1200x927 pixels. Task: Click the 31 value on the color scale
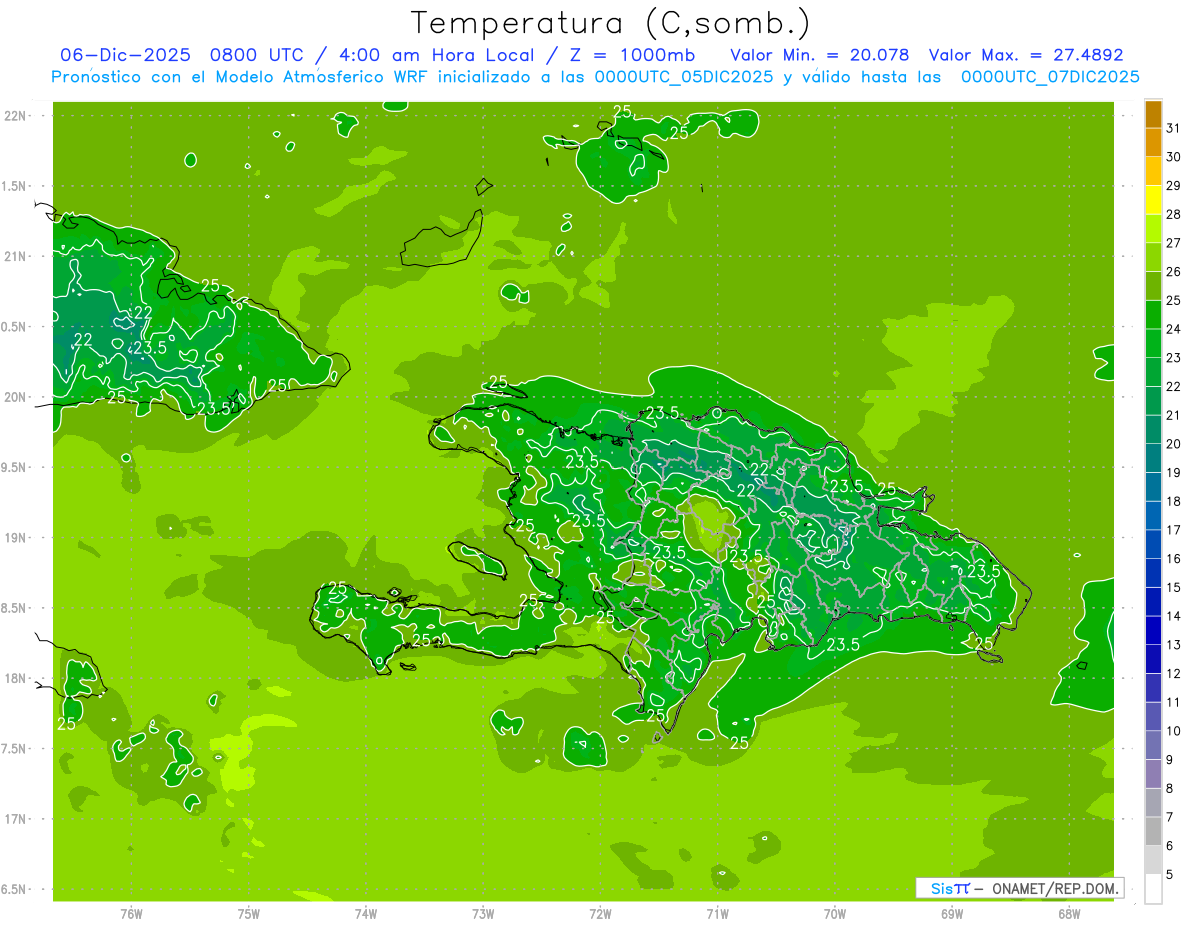1174,128
